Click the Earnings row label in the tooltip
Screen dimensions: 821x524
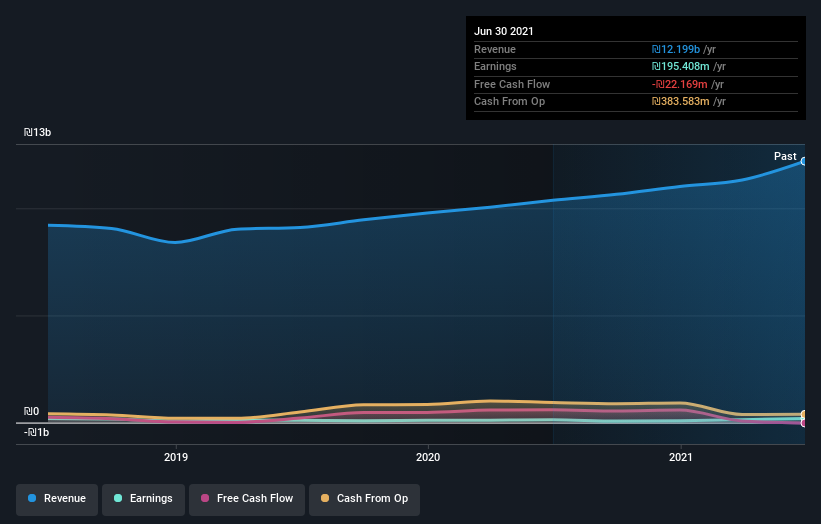(495, 66)
